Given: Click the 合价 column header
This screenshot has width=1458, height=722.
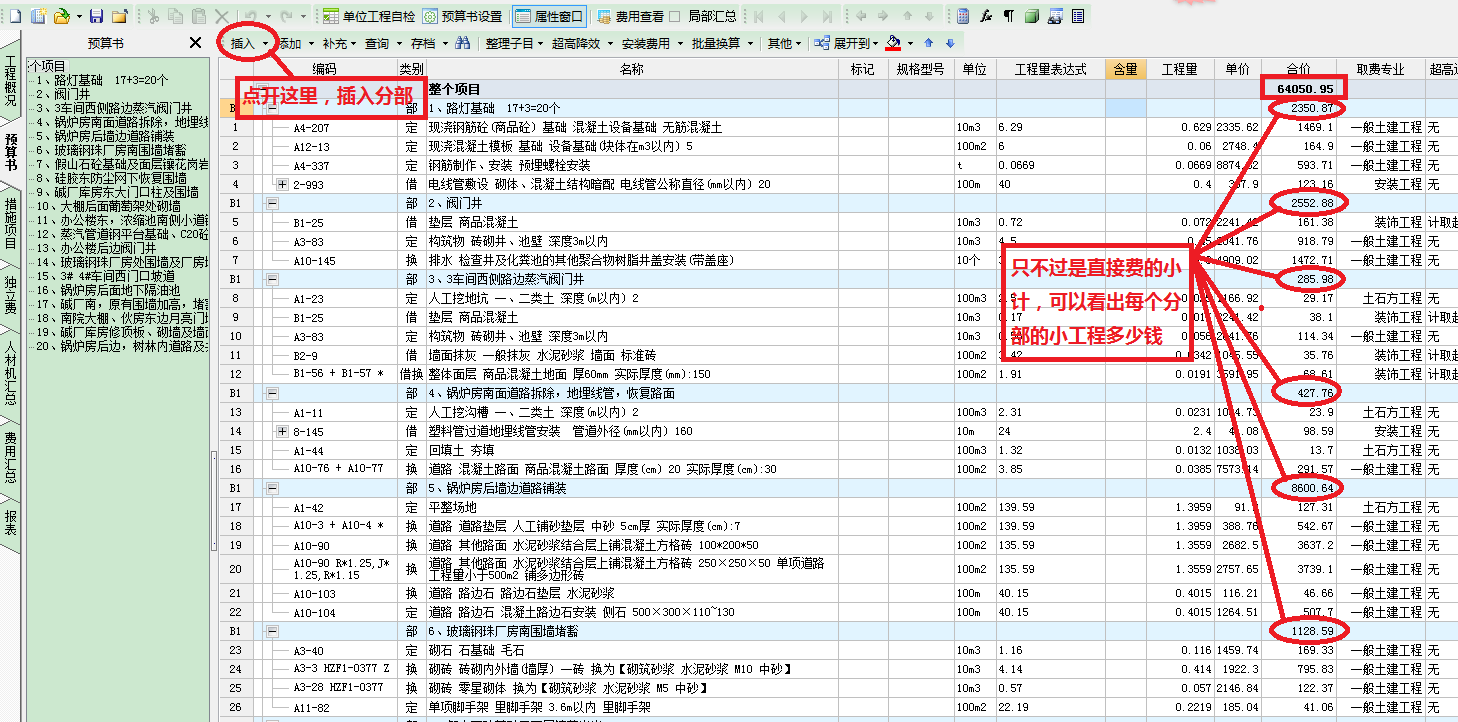Looking at the screenshot, I should coord(1298,69).
